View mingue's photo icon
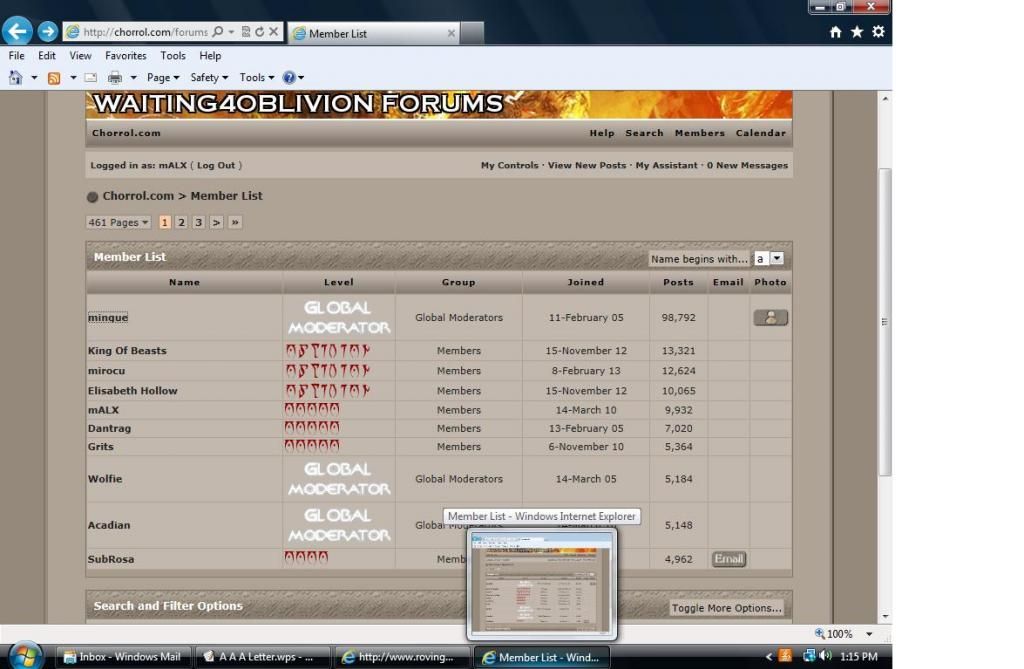Screen dimensions: 1024x669 tap(771, 318)
